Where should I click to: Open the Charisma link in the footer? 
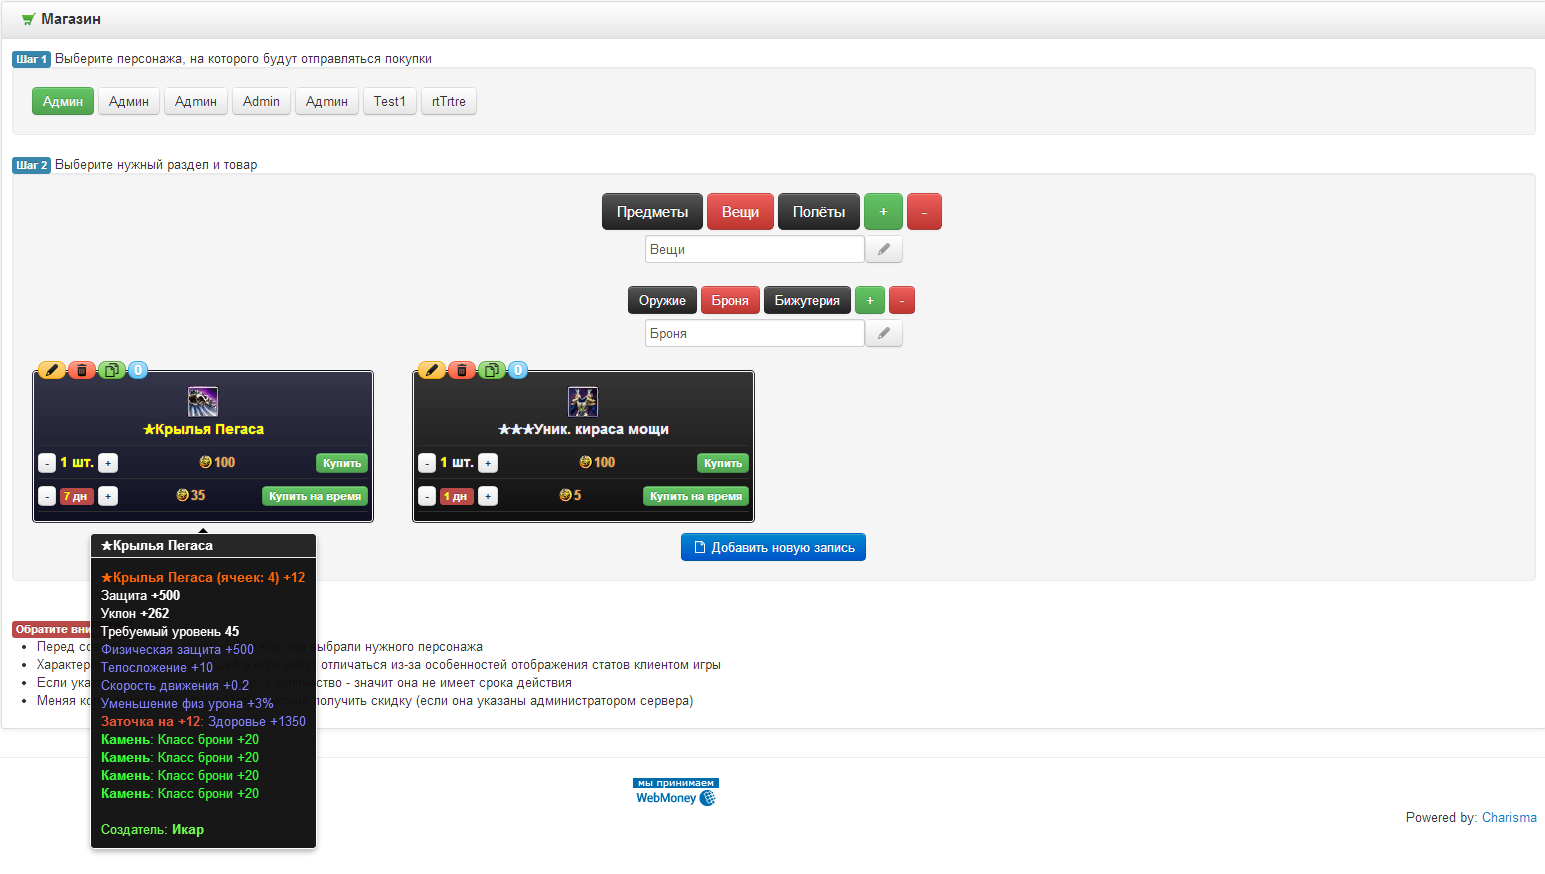tap(1509, 817)
